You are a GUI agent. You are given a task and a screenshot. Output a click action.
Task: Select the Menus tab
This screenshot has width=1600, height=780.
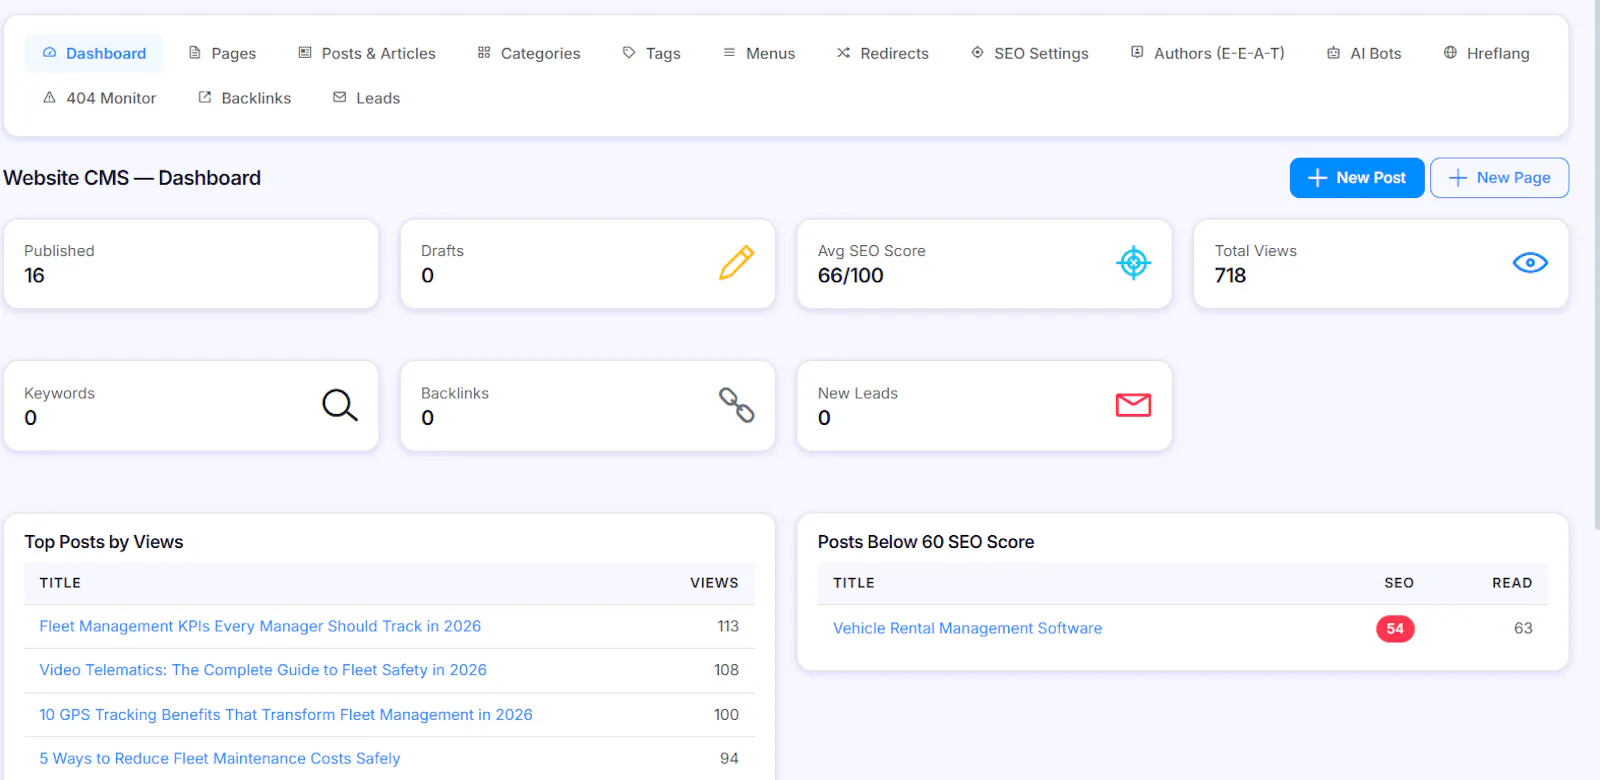point(759,53)
